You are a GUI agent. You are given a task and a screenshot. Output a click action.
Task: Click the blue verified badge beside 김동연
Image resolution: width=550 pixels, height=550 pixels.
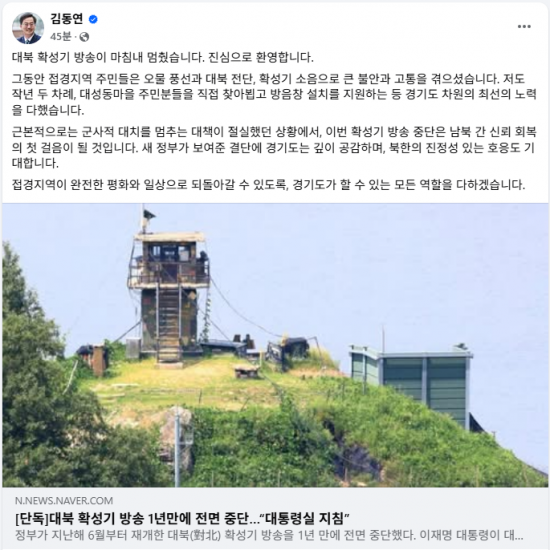[x=93, y=19]
